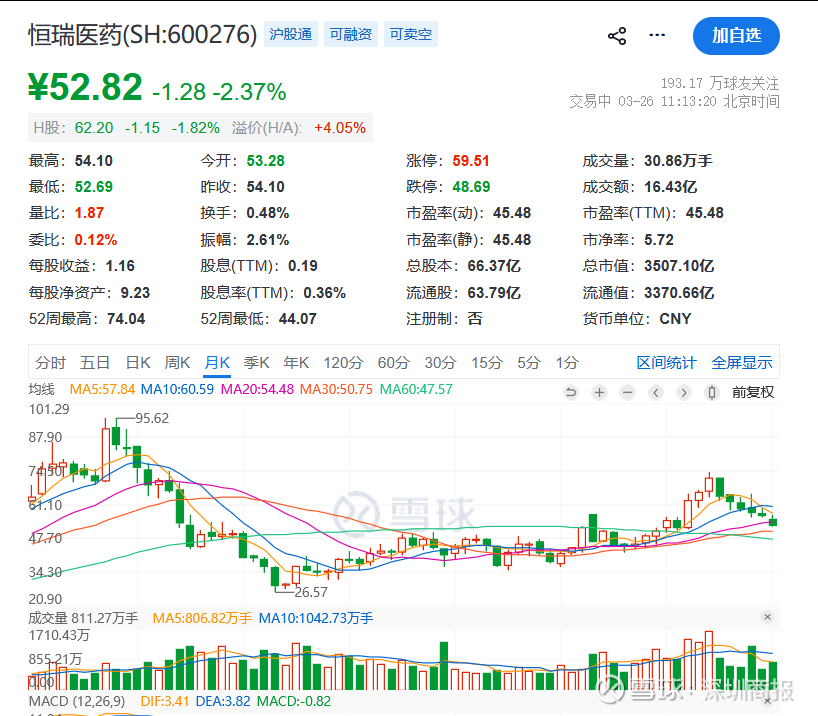
Task: Select the 30分 chart interval
Action: [440, 362]
